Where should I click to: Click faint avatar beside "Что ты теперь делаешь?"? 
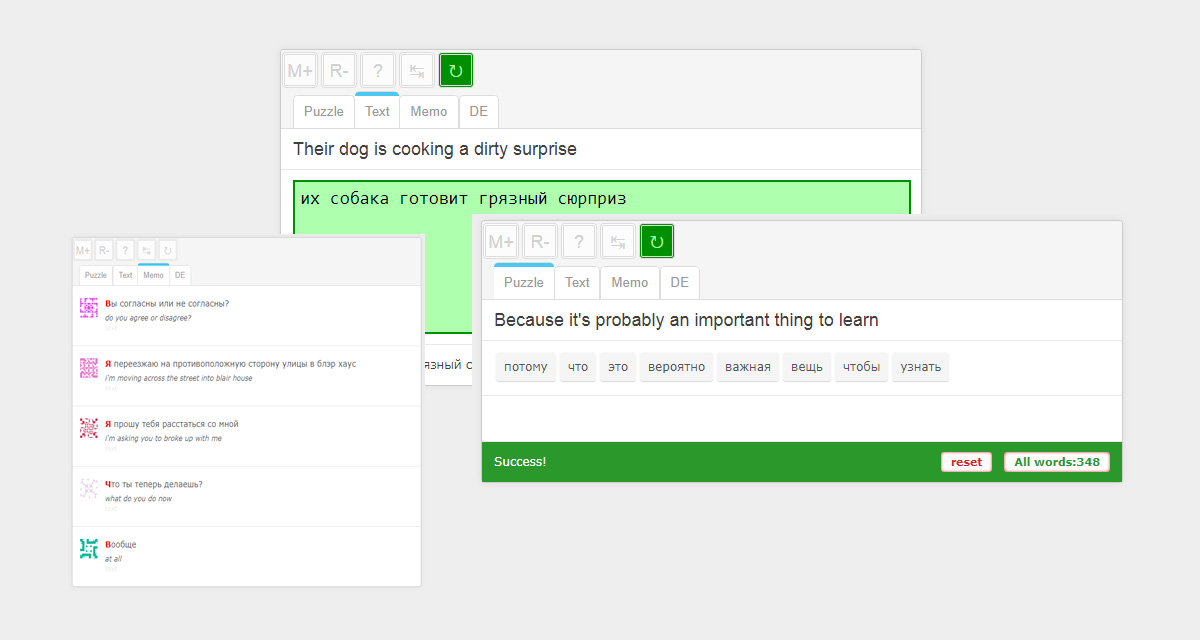coord(89,488)
